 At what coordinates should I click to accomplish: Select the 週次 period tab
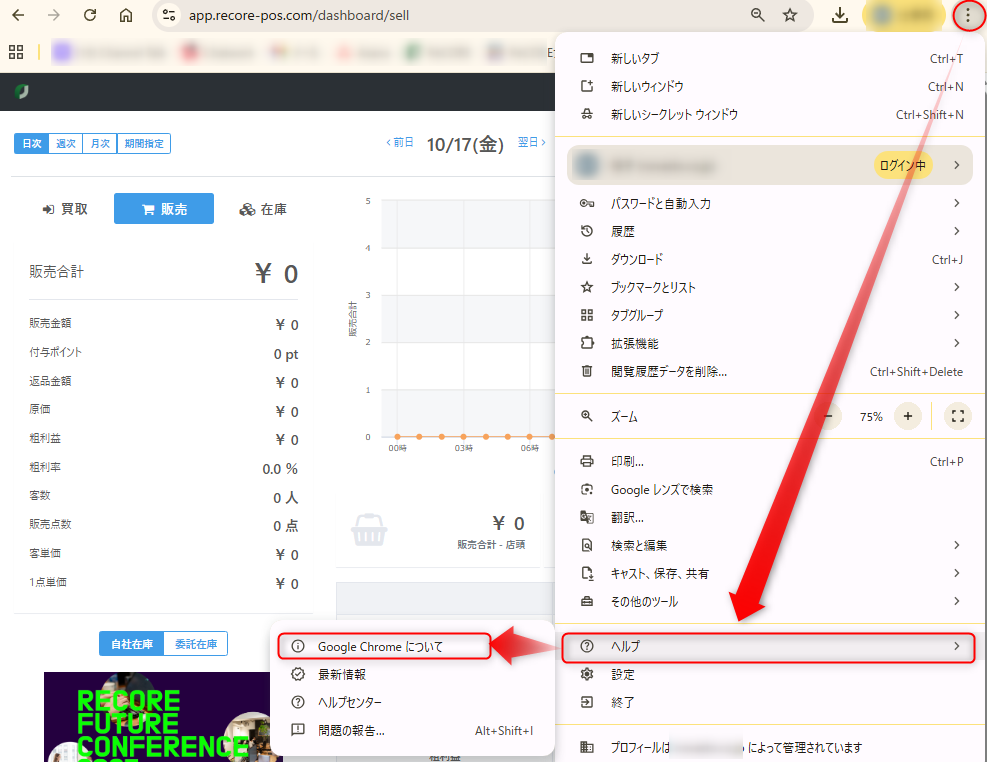click(65, 143)
